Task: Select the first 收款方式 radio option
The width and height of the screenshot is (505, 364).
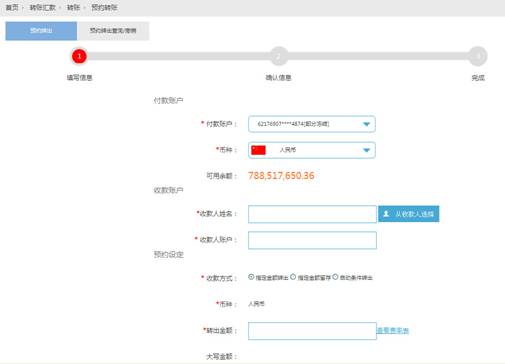Action: point(251,277)
